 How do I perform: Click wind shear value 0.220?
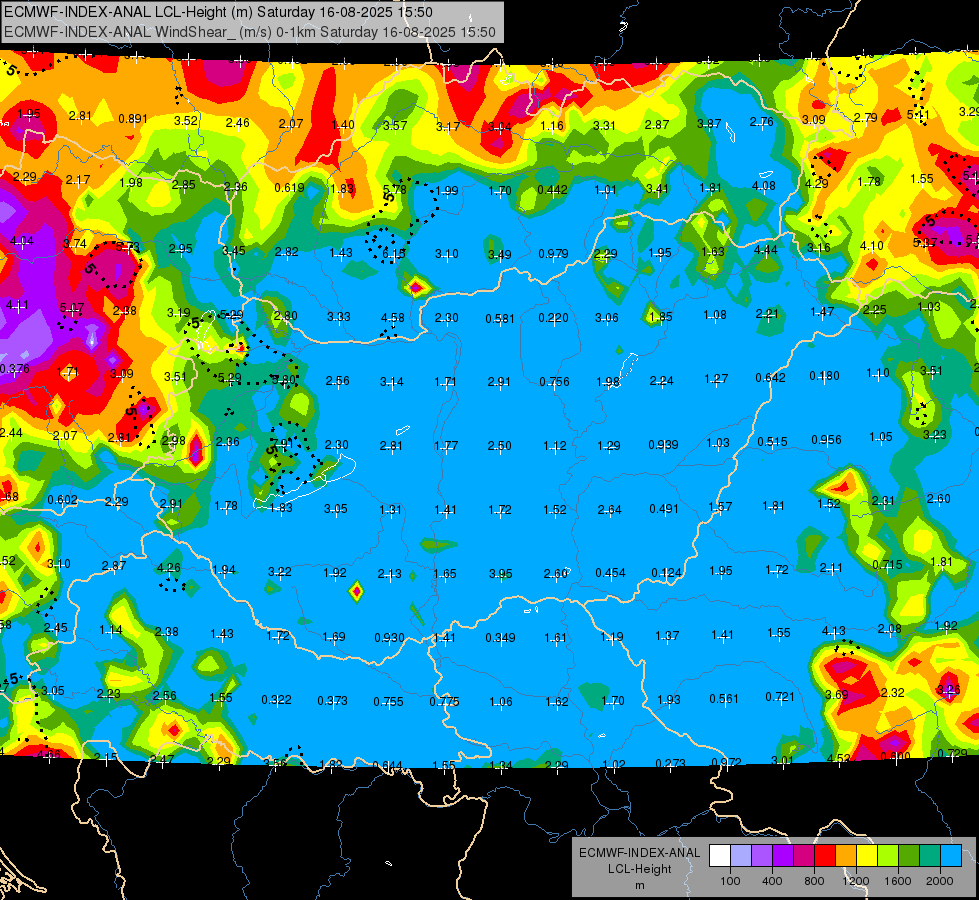point(553,318)
